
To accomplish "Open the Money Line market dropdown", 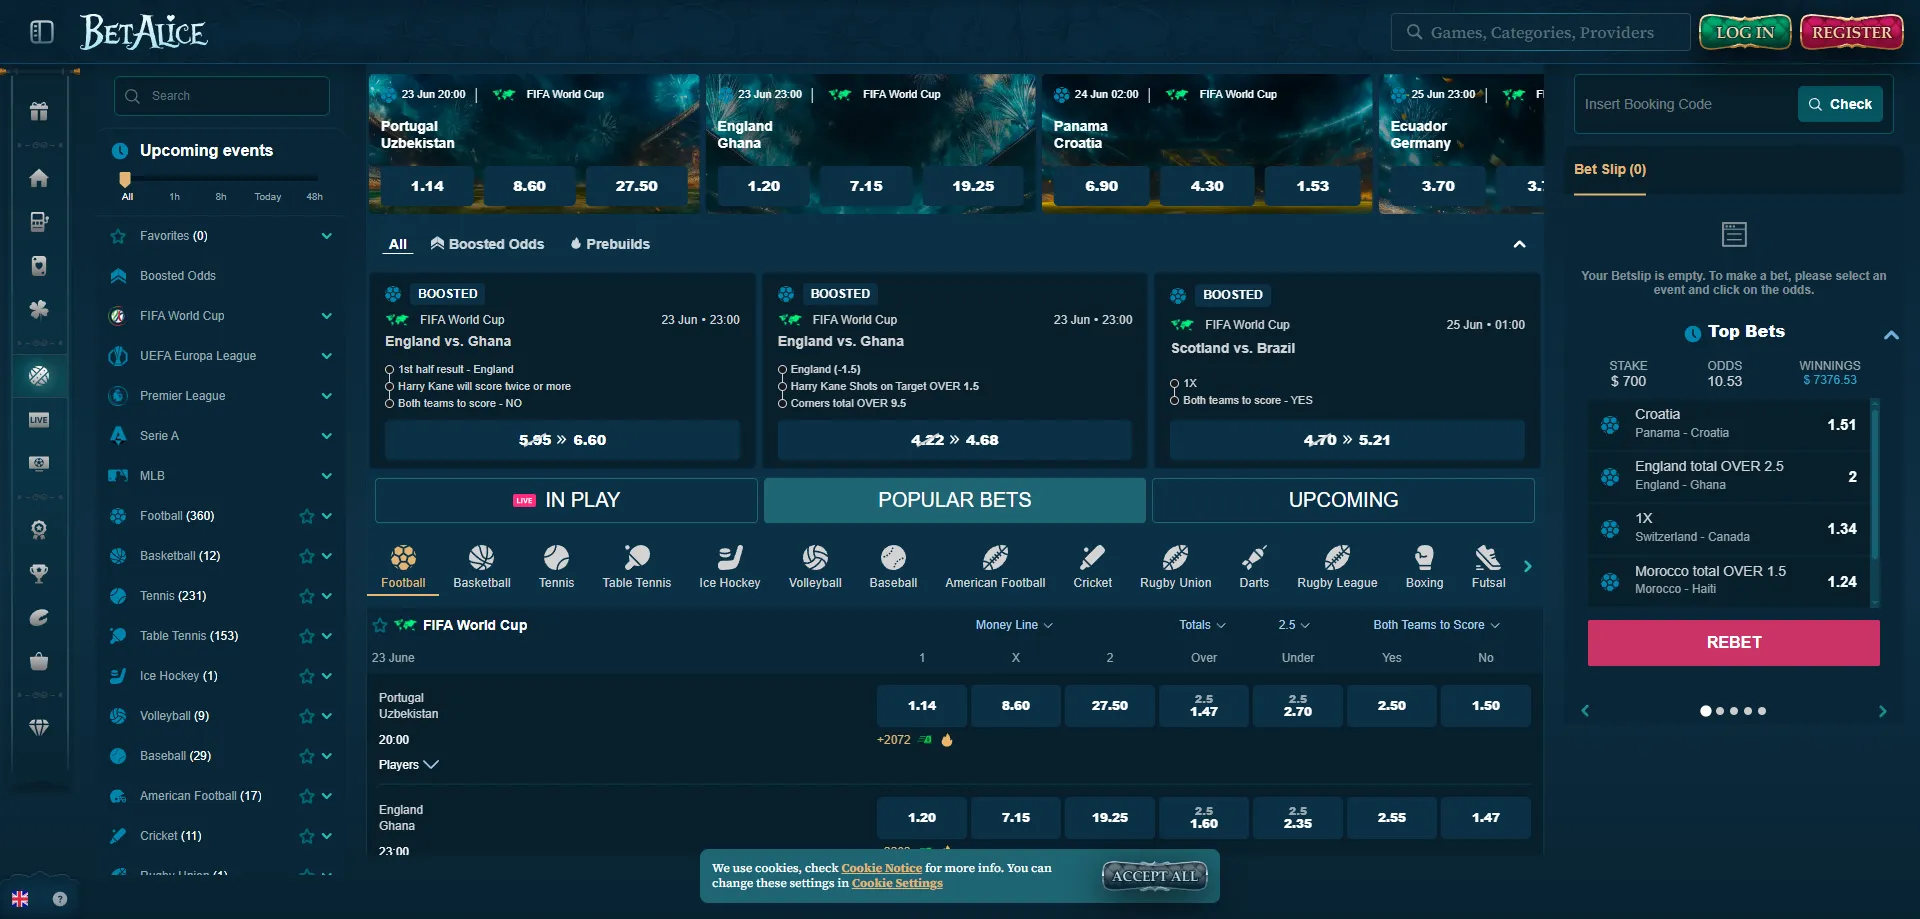I will 1014,625.
